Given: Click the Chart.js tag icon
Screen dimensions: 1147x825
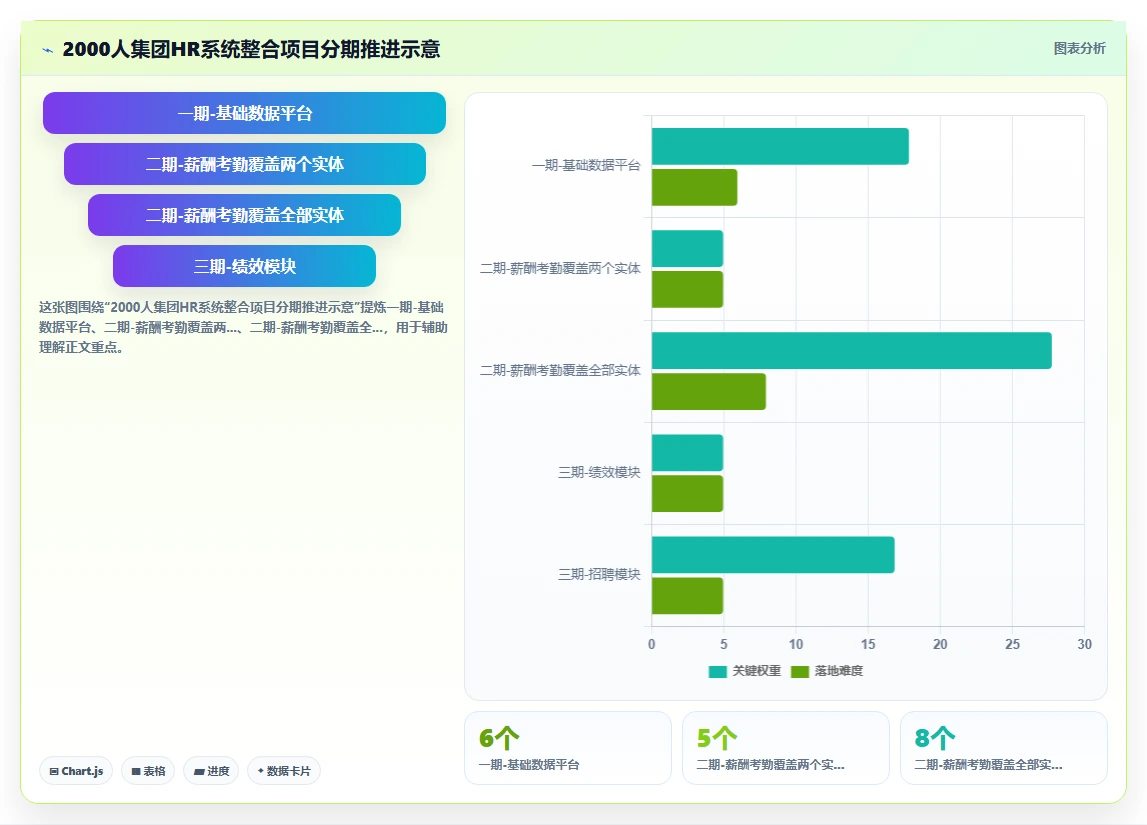Looking at the screenshot, I should point(54,772).
